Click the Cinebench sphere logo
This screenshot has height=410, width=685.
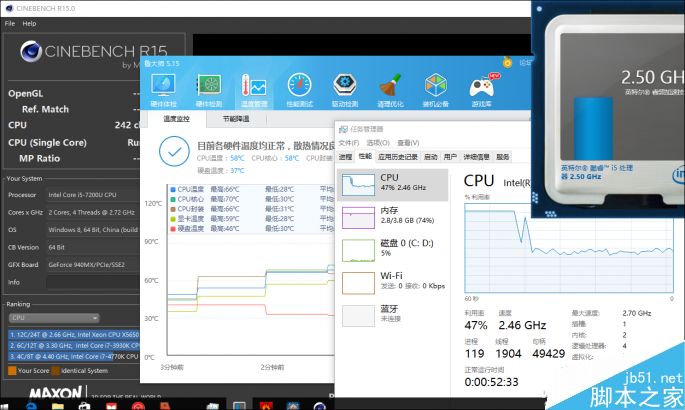click(x=31, y=52)
